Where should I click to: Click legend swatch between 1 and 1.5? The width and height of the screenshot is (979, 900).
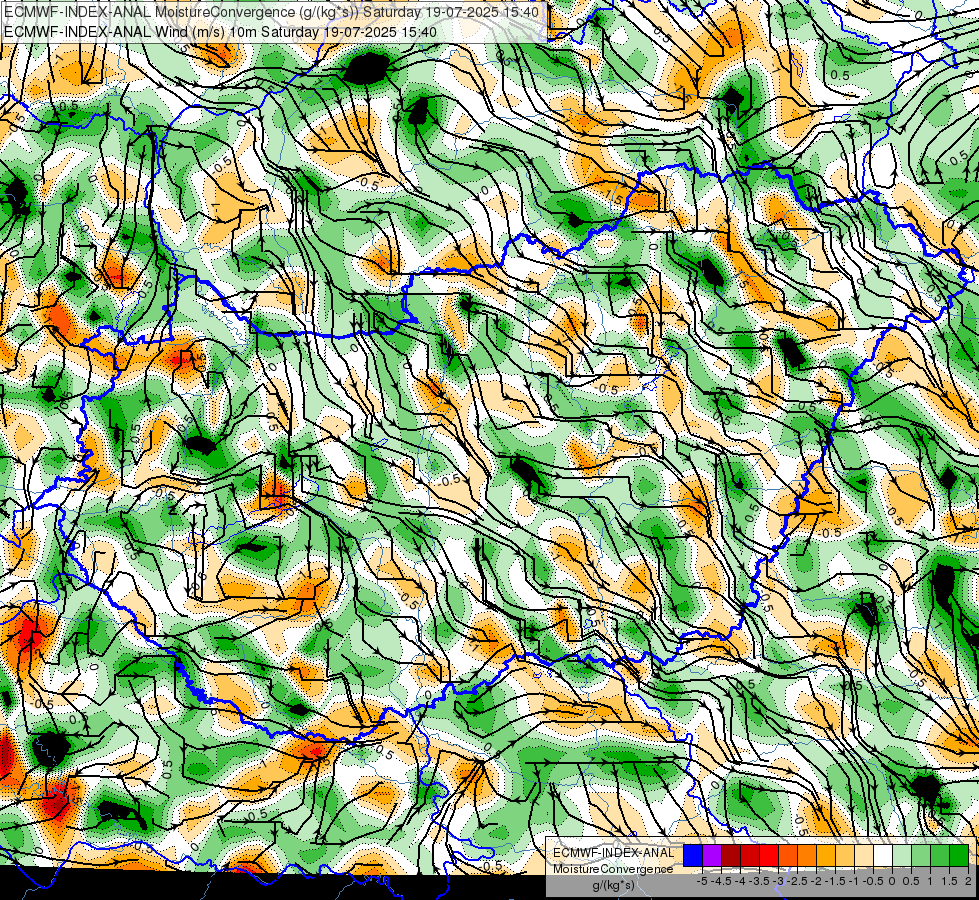[940, 855]
